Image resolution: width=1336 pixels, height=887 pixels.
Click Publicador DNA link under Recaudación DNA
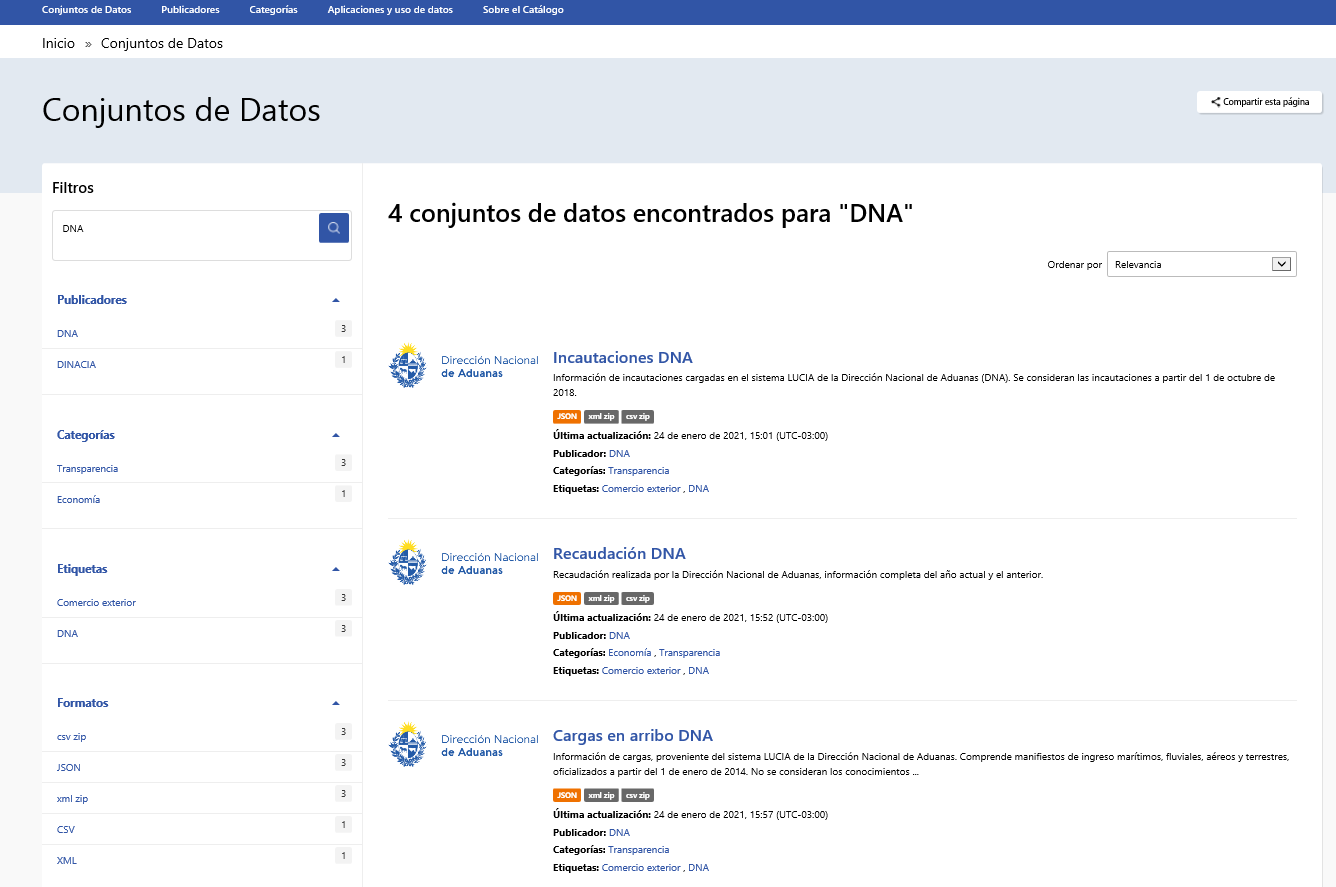pyautogui.click(x=619, y=636)
